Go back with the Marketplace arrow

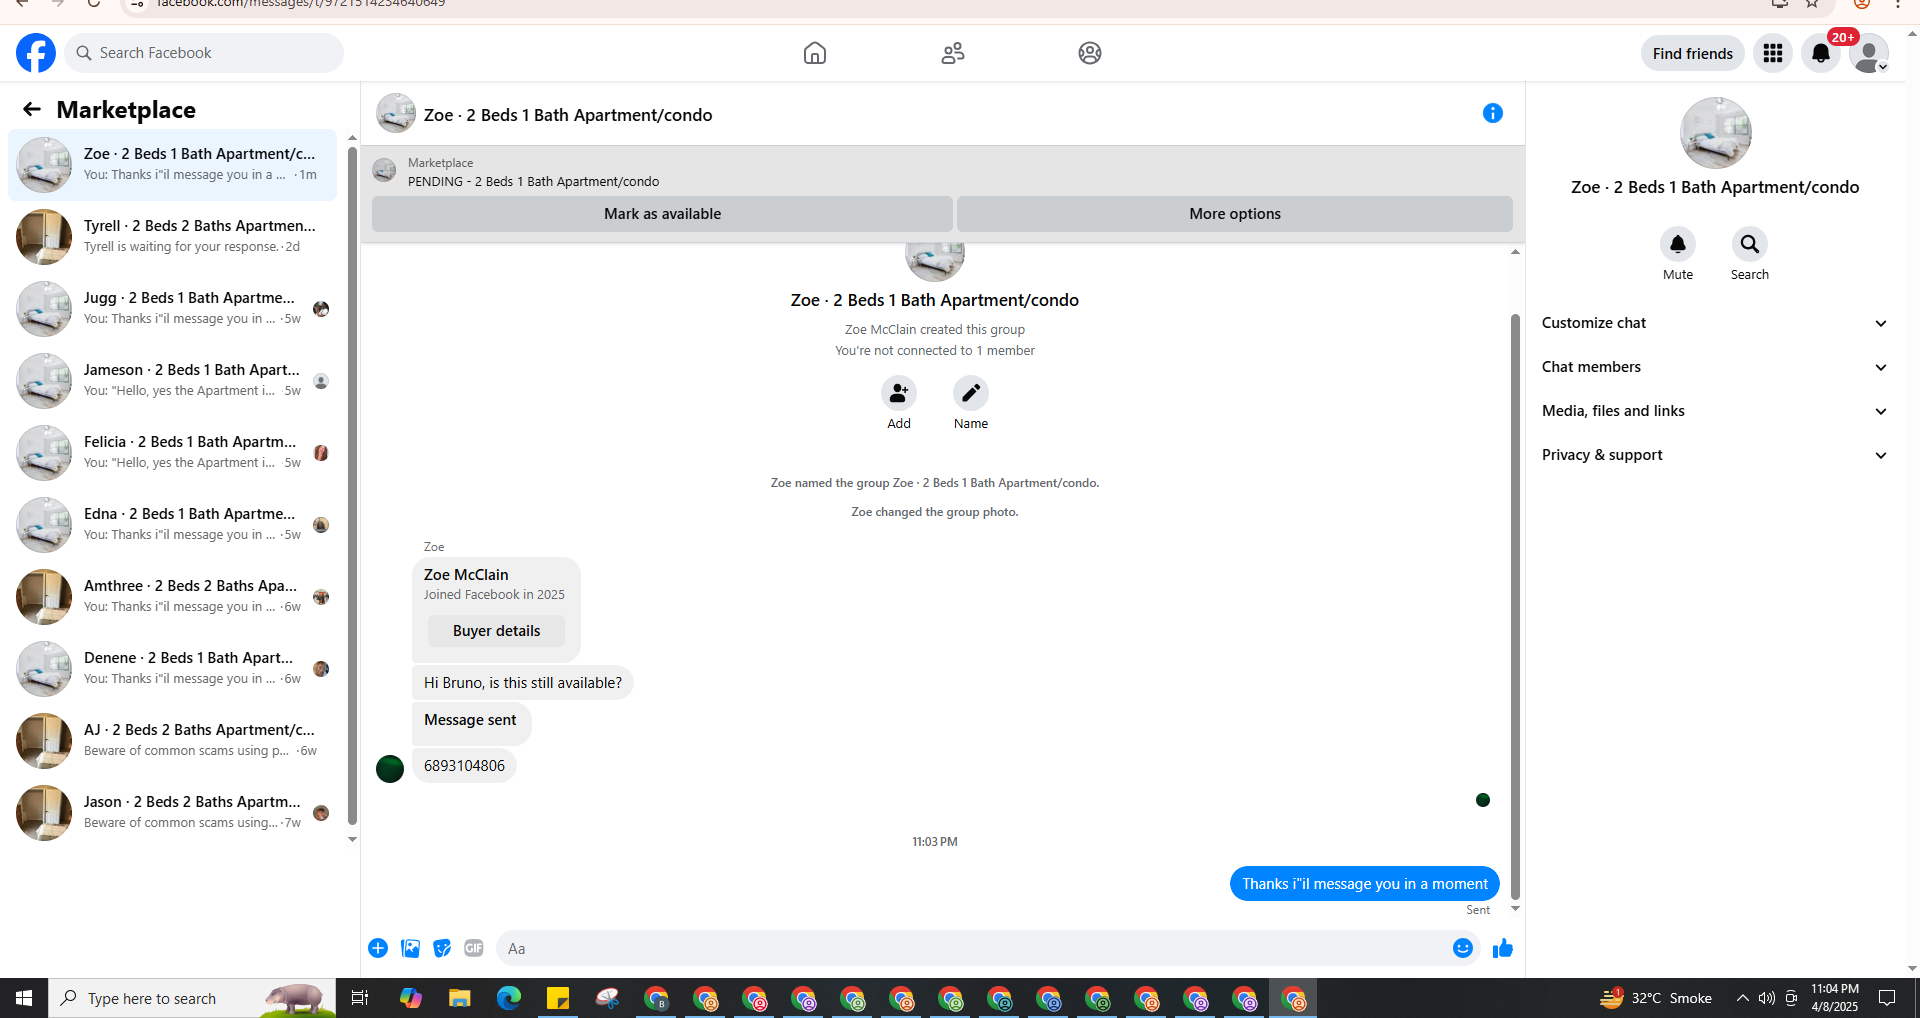coord(32,109)
